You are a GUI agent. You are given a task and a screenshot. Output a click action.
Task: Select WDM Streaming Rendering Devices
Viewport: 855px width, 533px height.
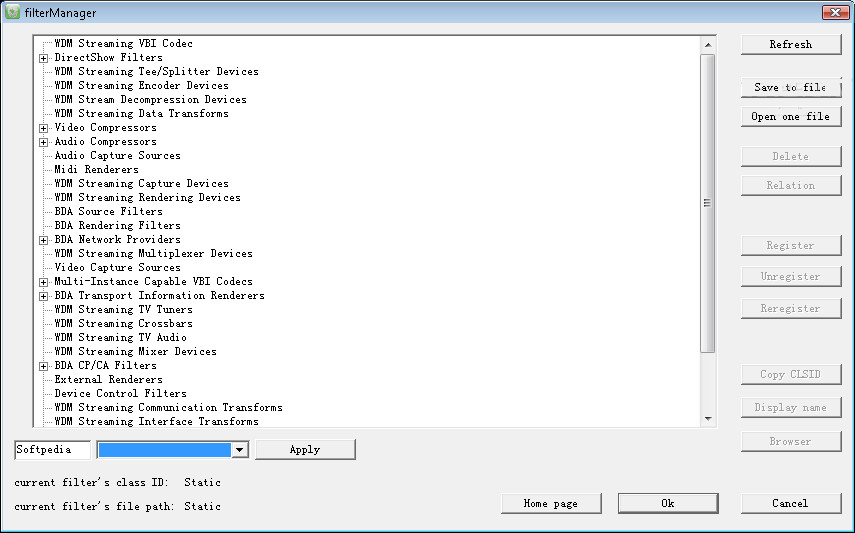(147, 197)
